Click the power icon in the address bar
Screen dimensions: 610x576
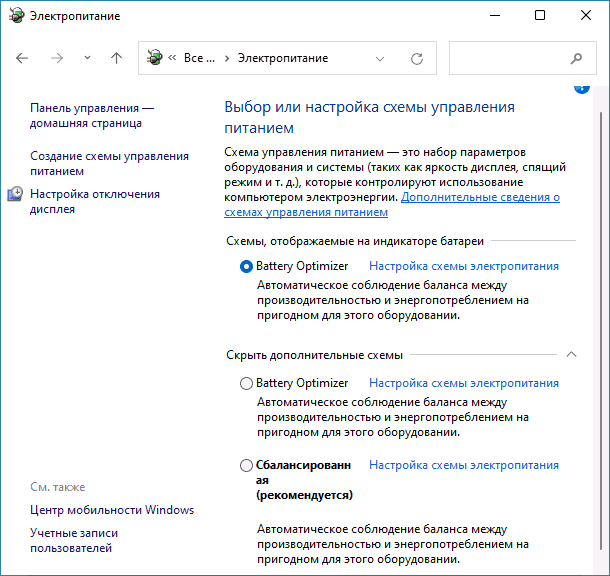click(x=154, y=58)
